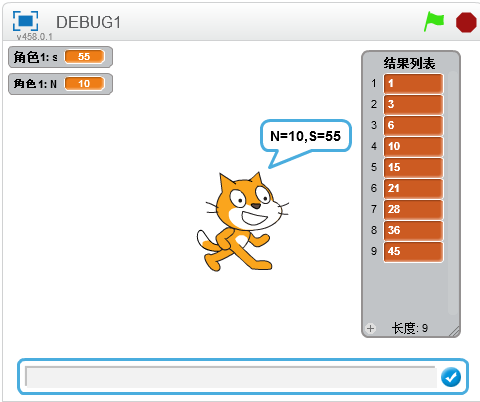Screen dimensions: 480x402
Task: Click the answer input field
Action: tap(231, 377)
